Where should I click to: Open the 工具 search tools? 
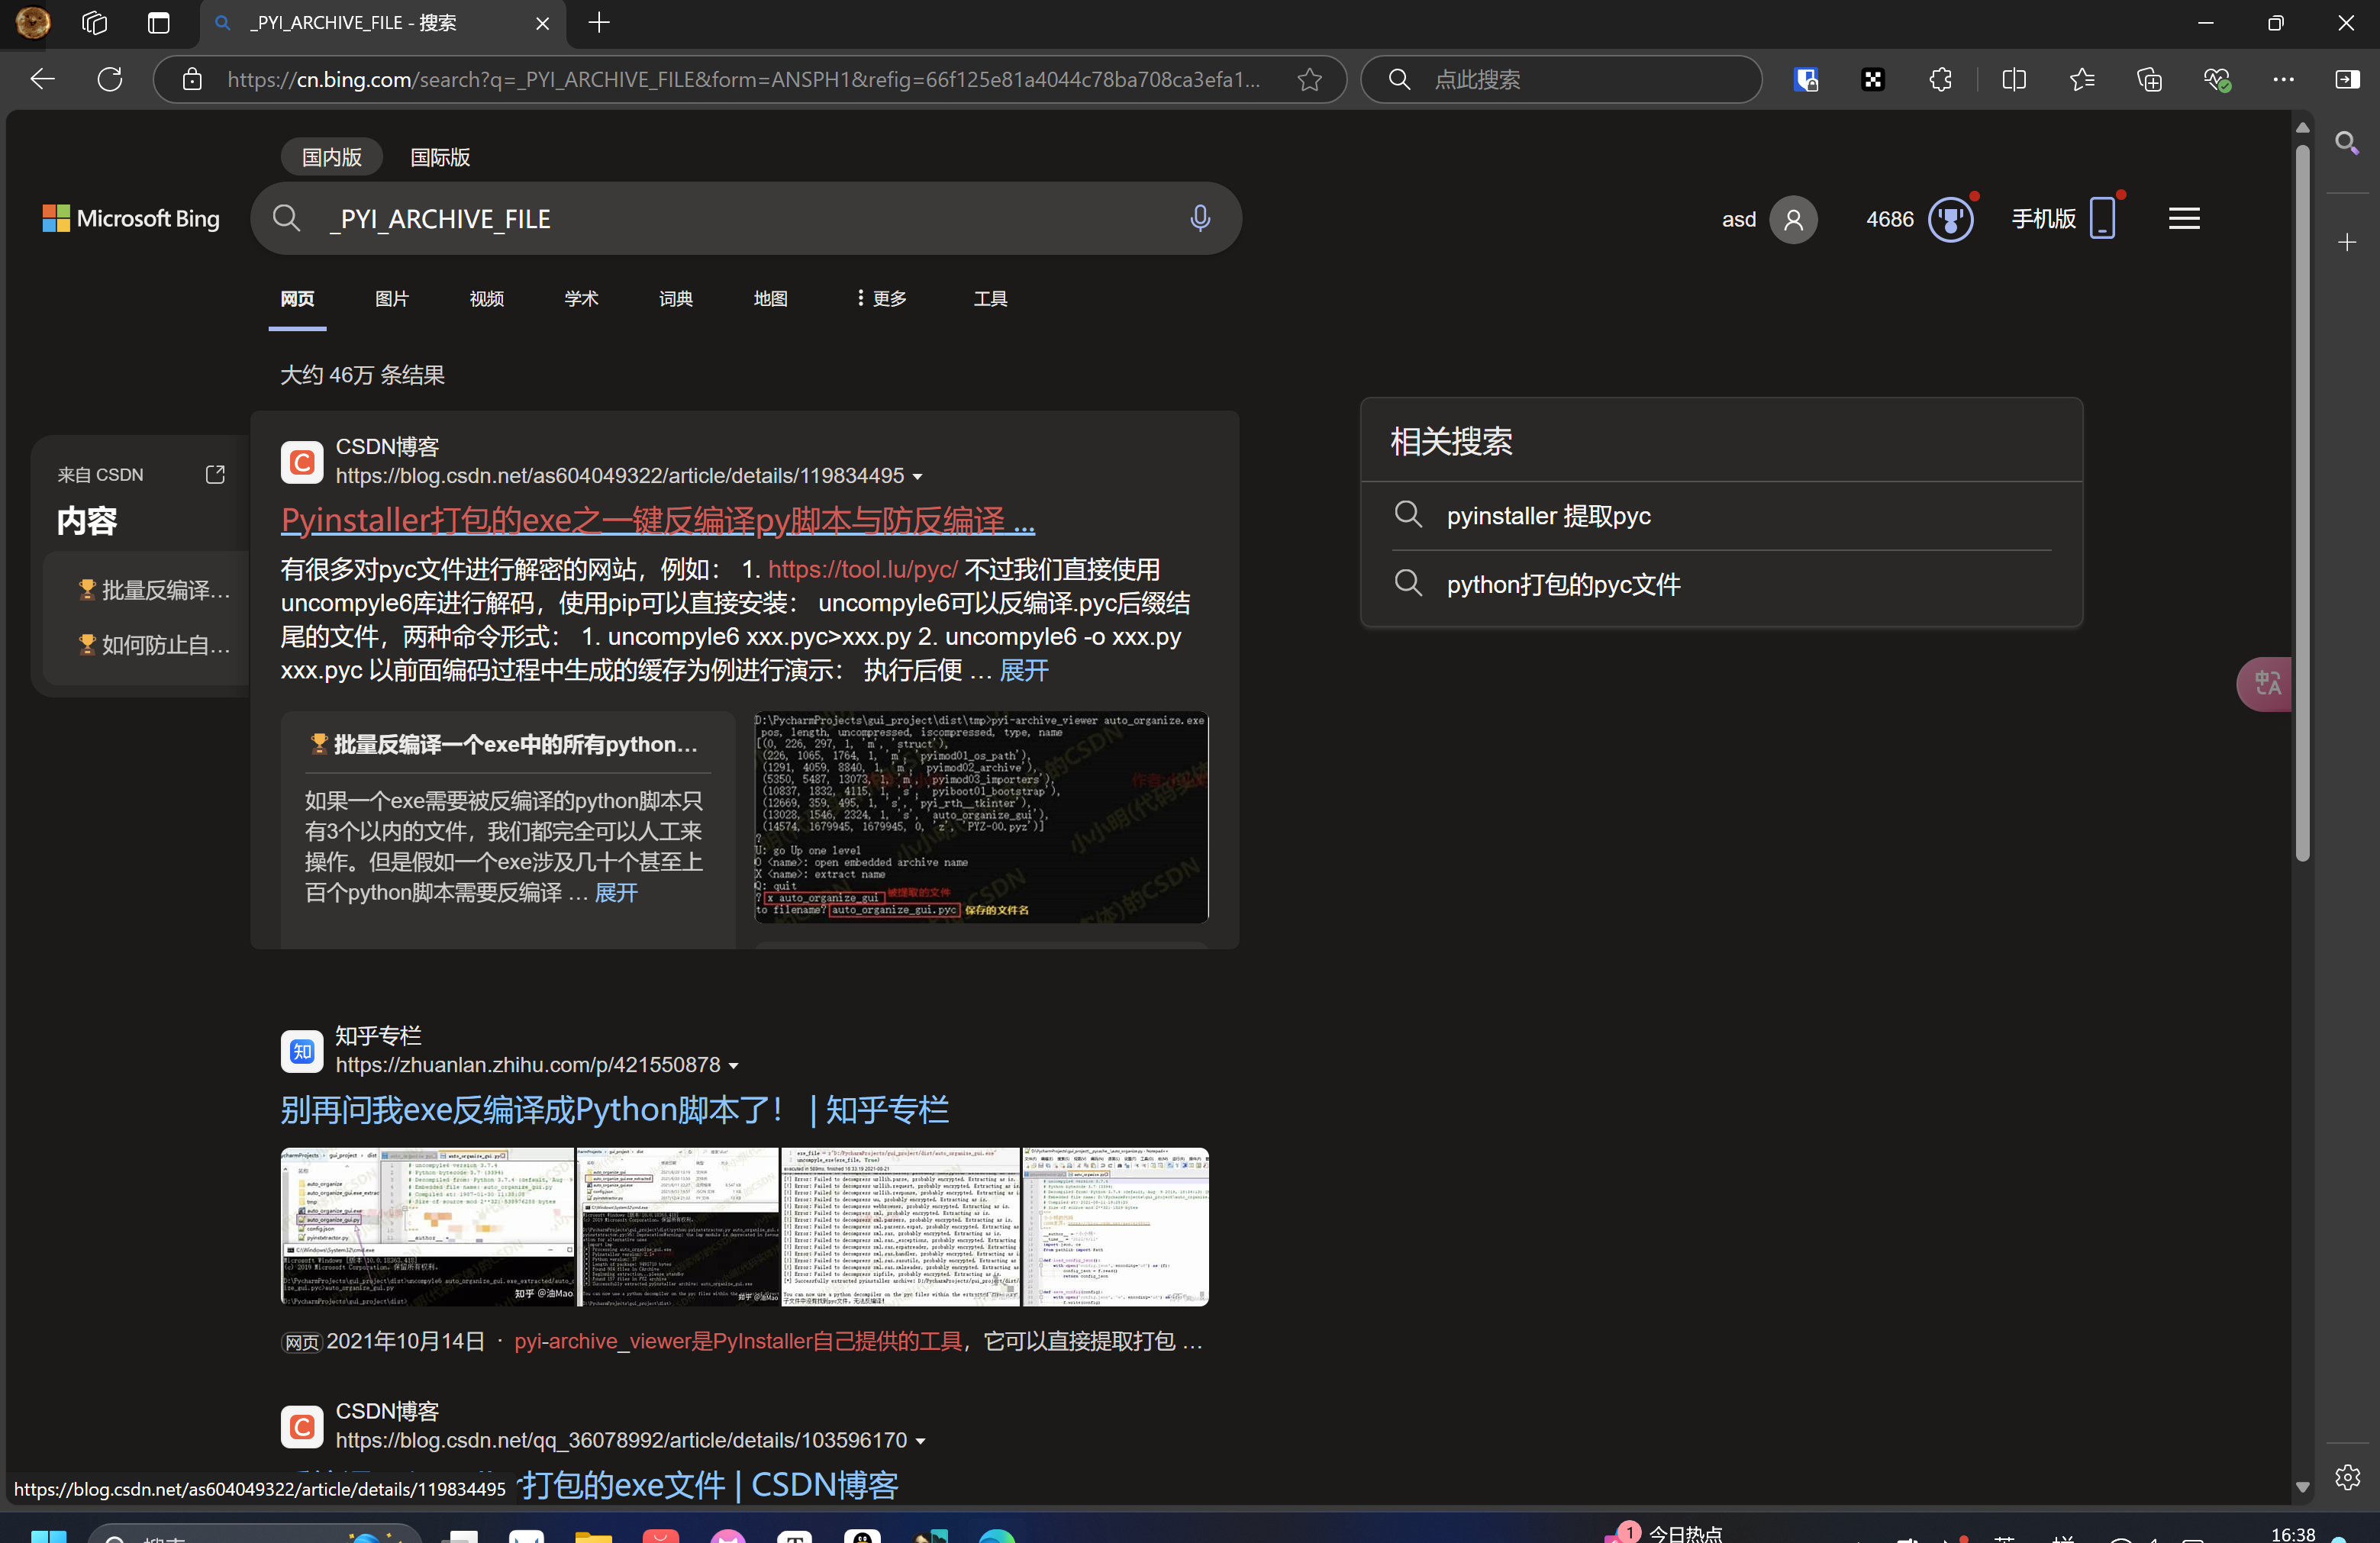click(x=991, y=298)
